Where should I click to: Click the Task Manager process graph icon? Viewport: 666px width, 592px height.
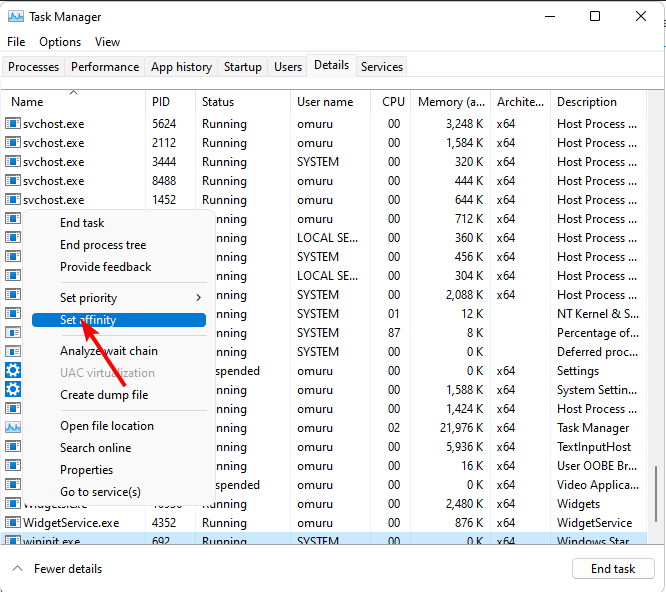(x=13, y=427)
